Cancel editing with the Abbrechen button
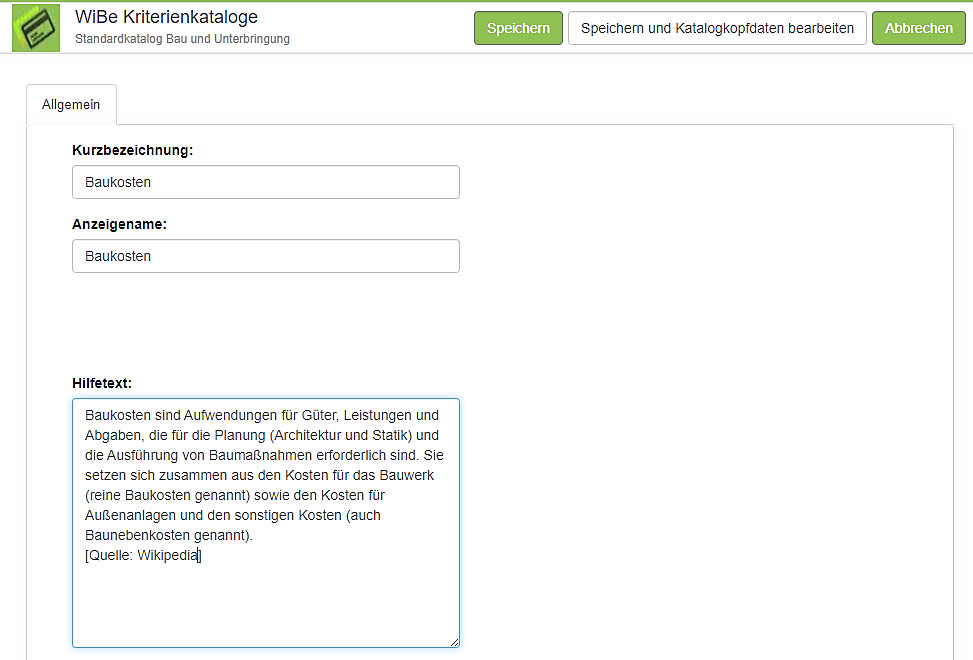This screenshot has height=660, width=973. [x=918, y=28]
